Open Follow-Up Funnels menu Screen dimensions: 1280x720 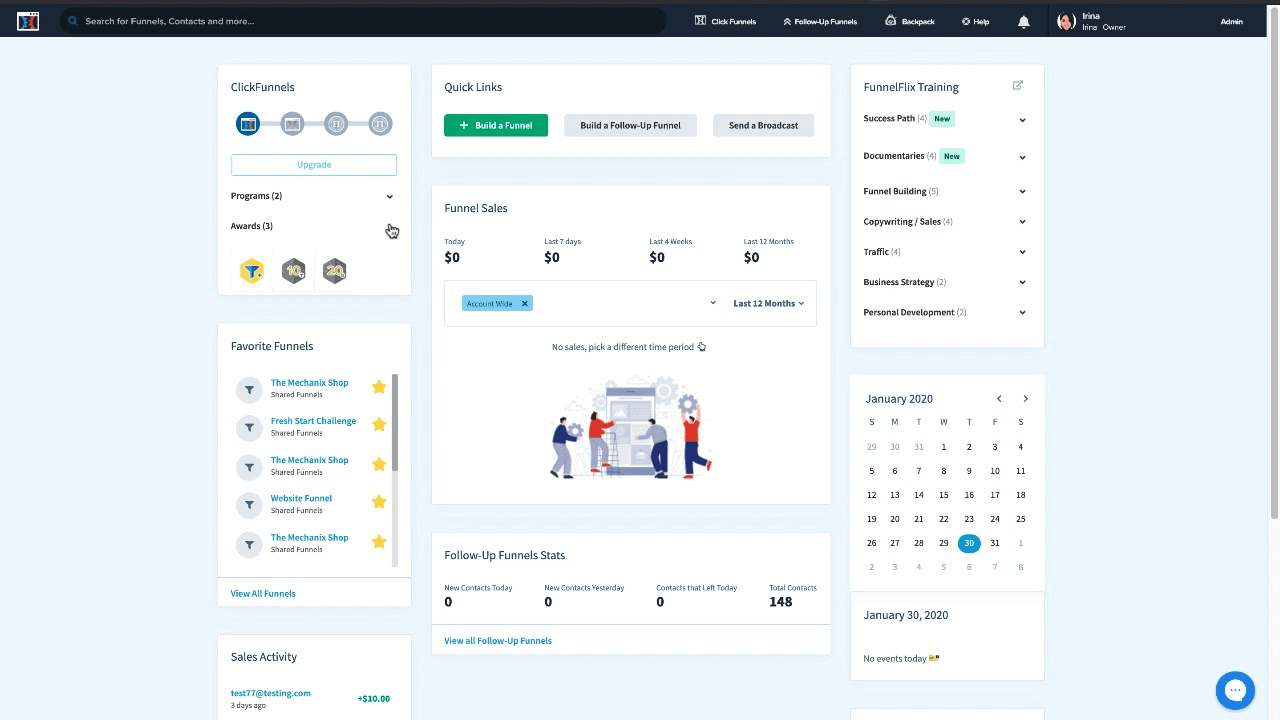pyautogui.click(x=819, y=21)
